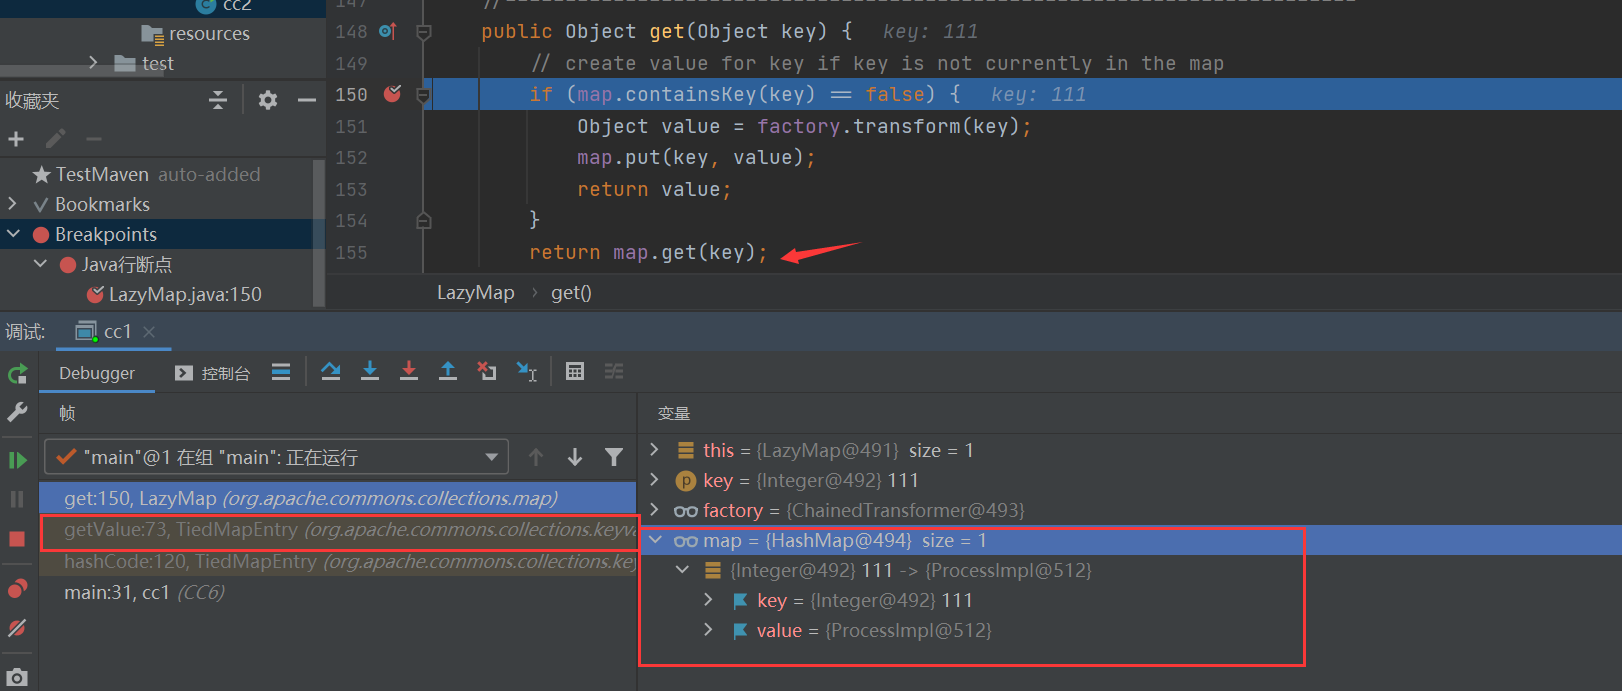Expand the key Integer@492 variable at top level
Image resolution: width=1622 pixels, height=691 pixels.
[655, 480]
